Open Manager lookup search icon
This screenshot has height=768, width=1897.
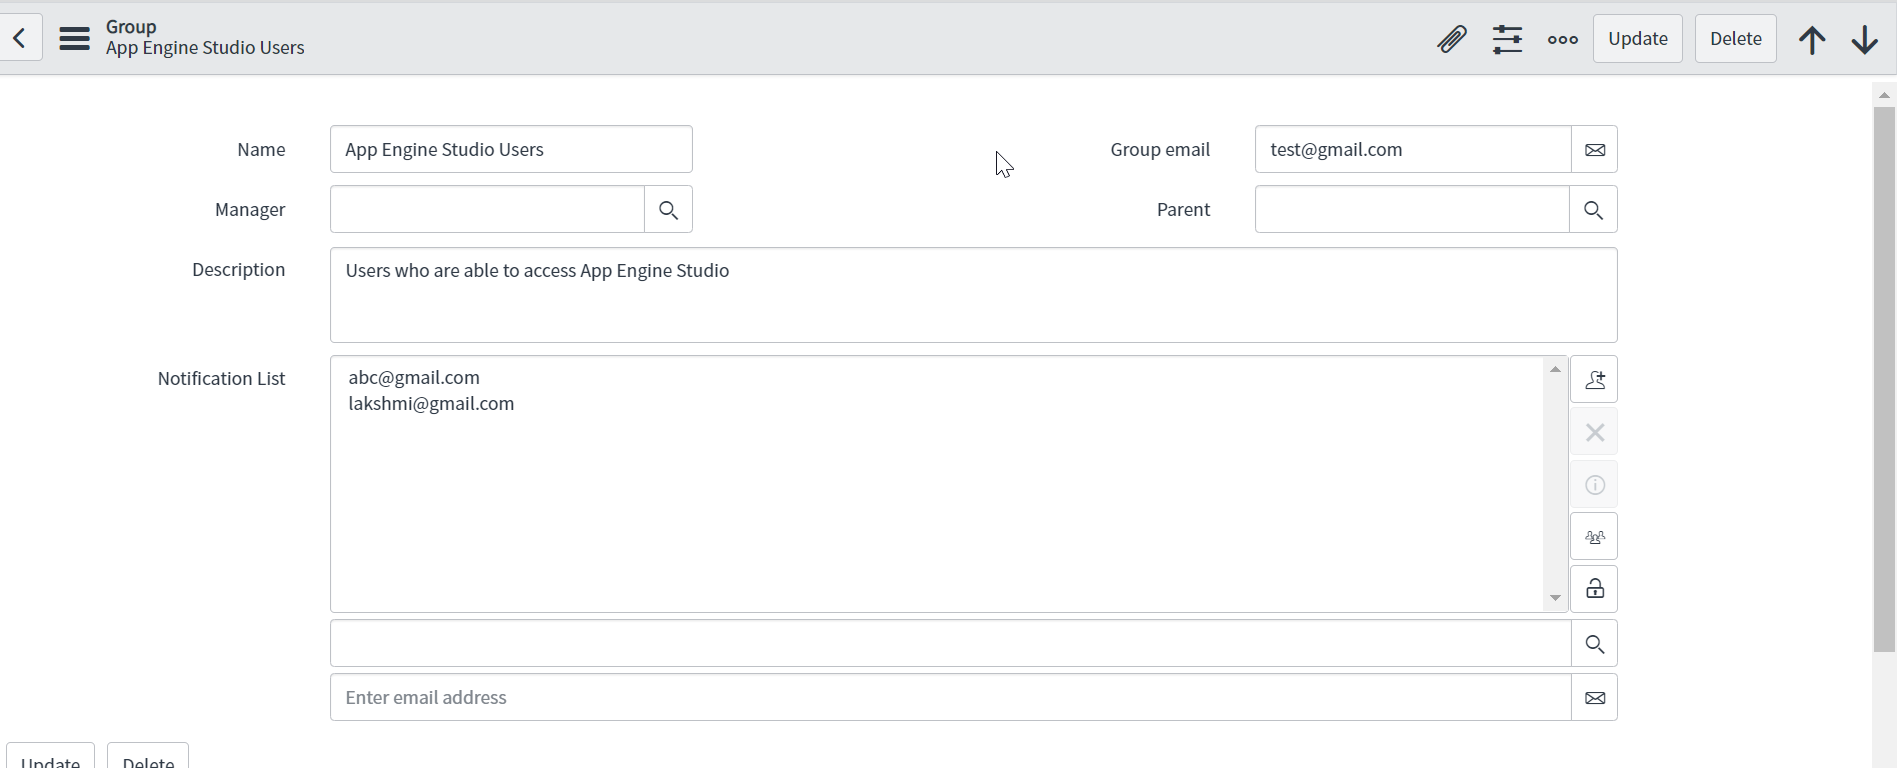(668, 210)
